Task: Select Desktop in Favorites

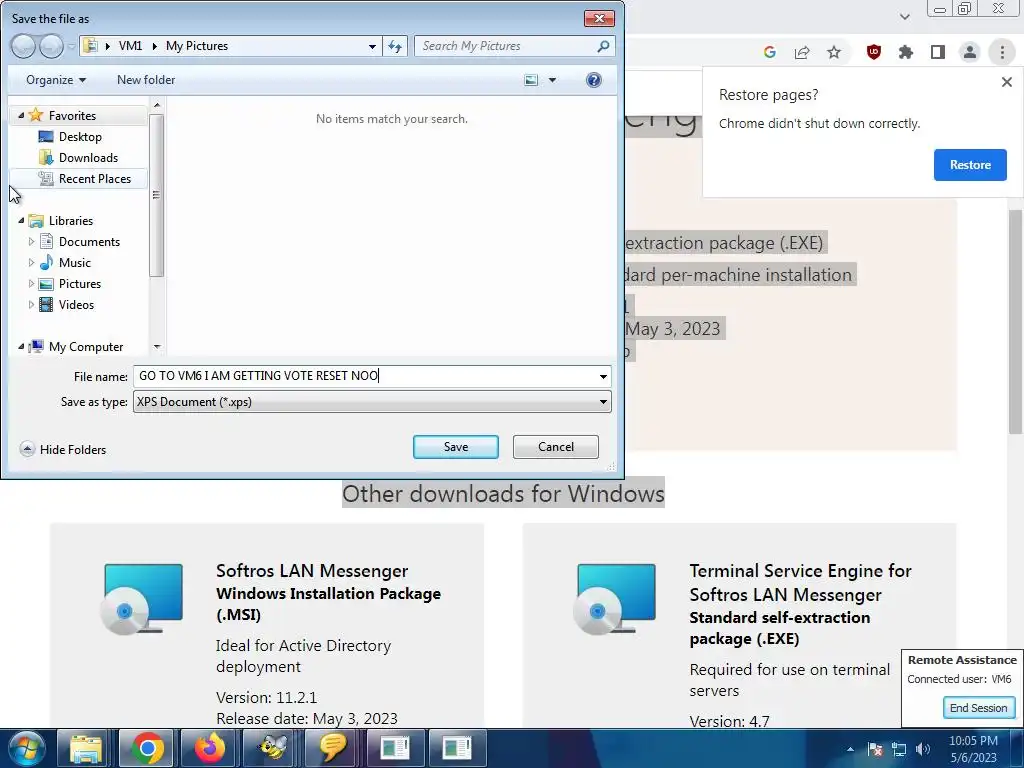Action: 80,136
